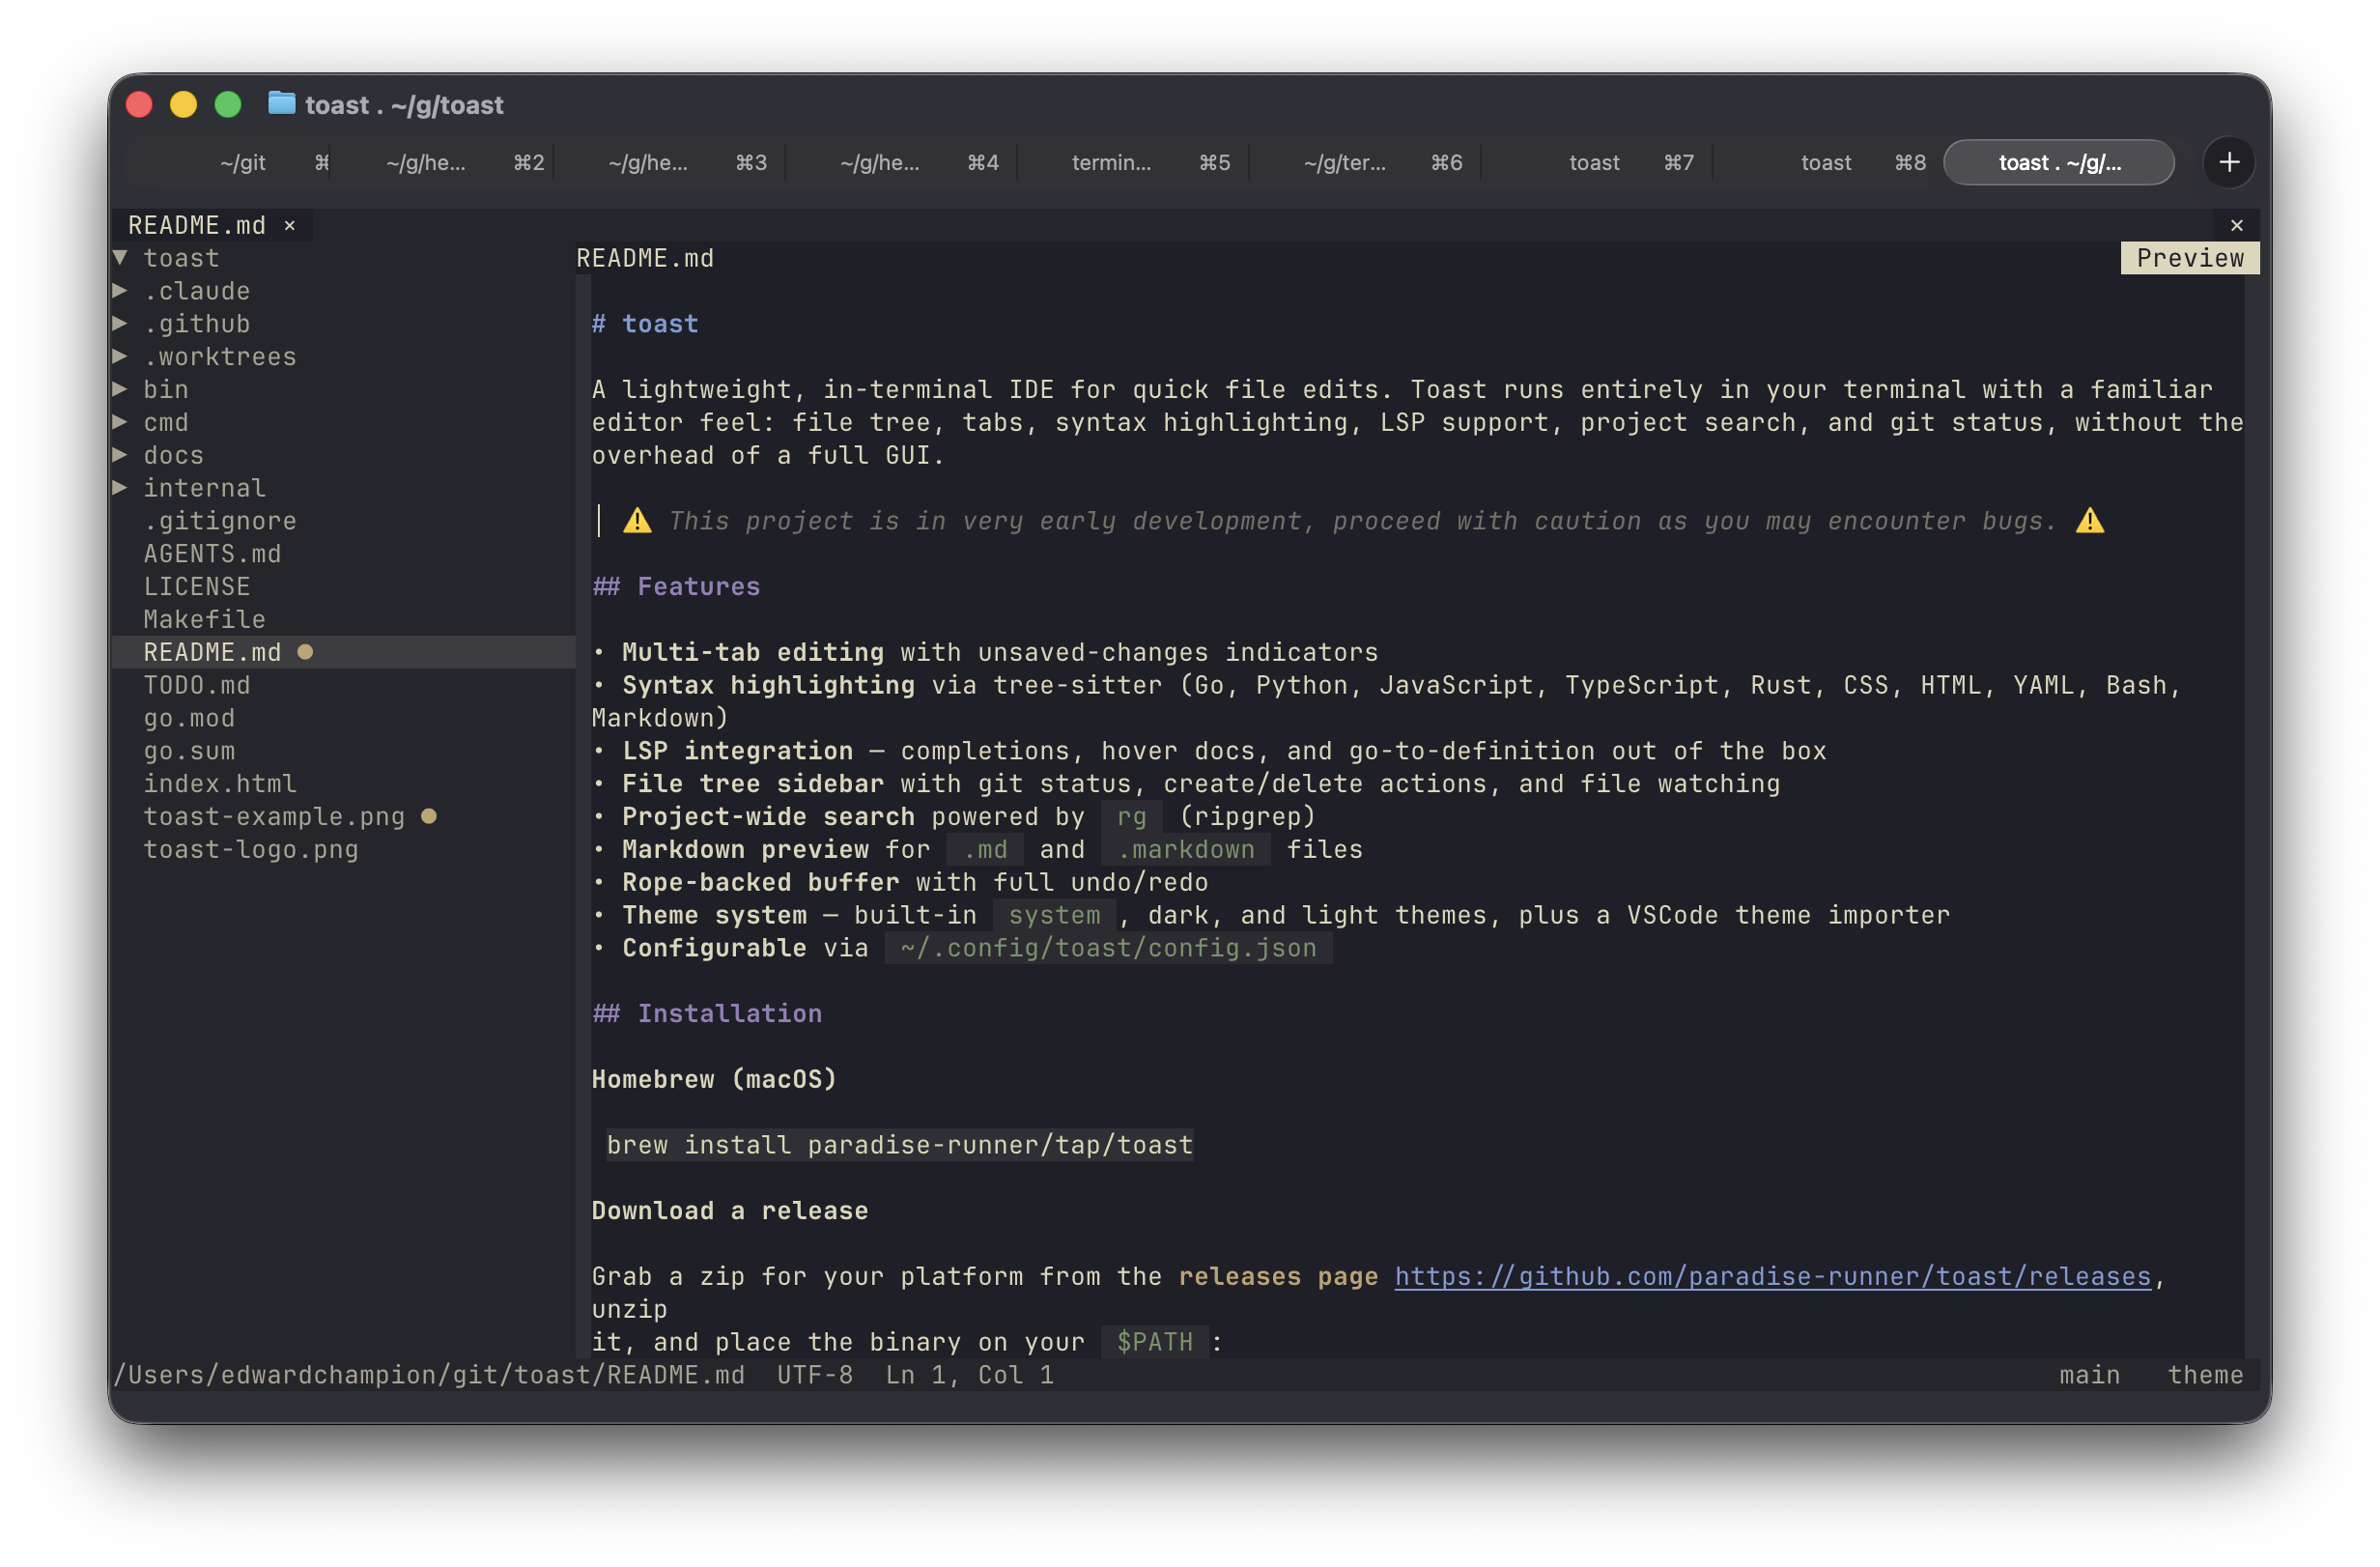
Task: Click the folder icon in the title bar
Action: (x=282, y=103)
